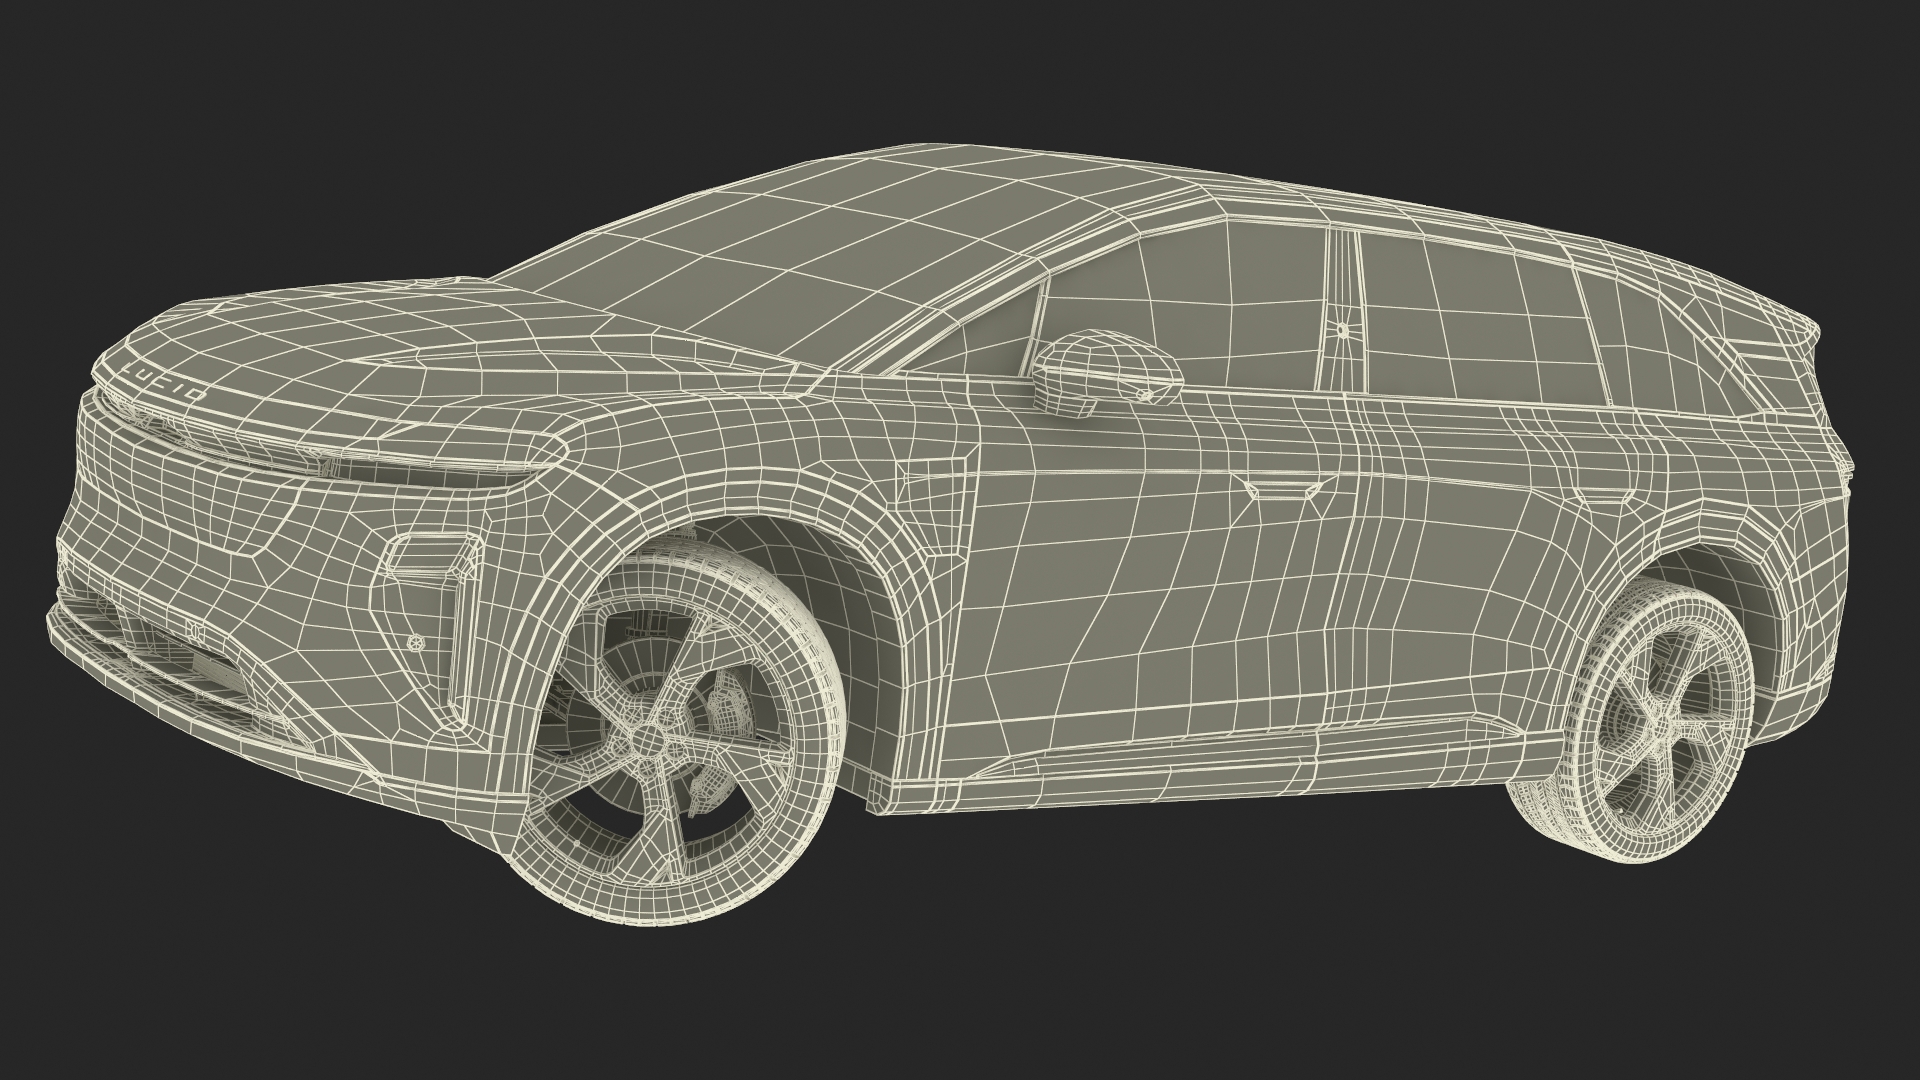The image size is (1920, 1080).
Task: Click the small circle on the B-pillar
Action: 1341,329
